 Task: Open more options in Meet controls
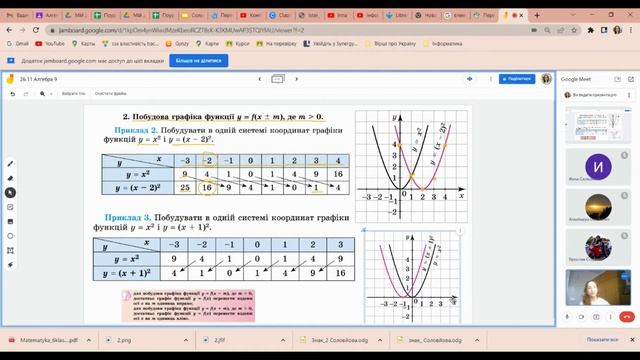point(611,317)
